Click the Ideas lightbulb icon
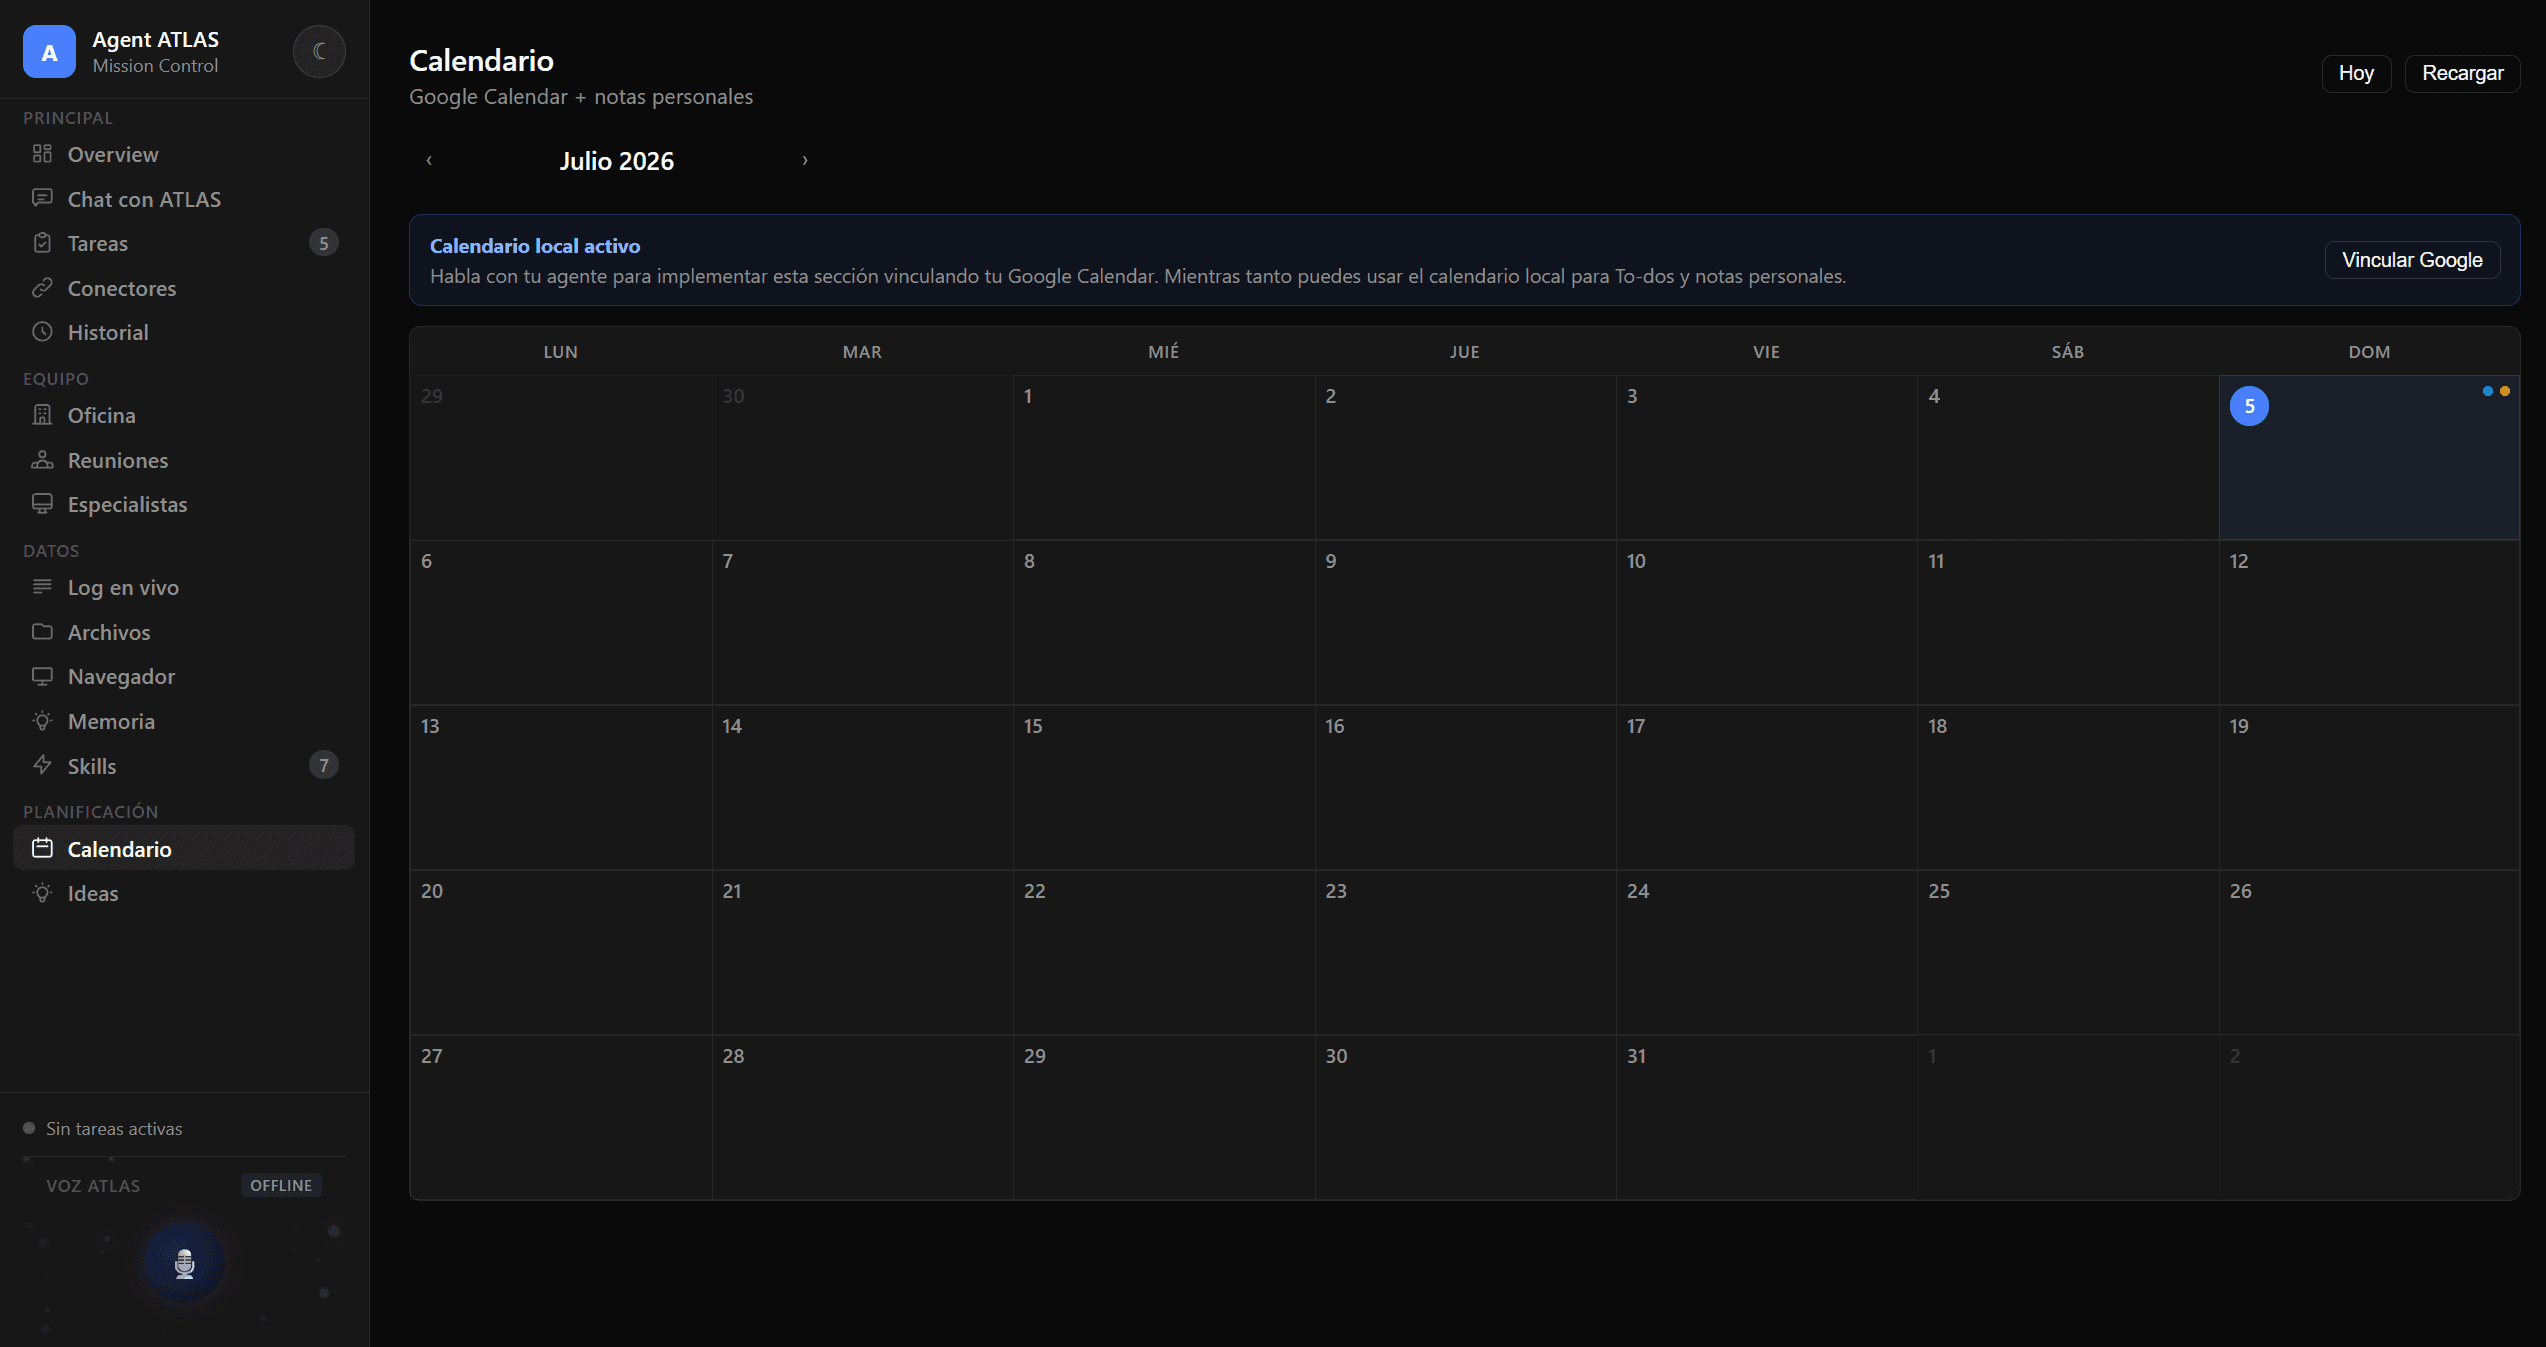The image size is (2546, 1347). pos(42,893)
